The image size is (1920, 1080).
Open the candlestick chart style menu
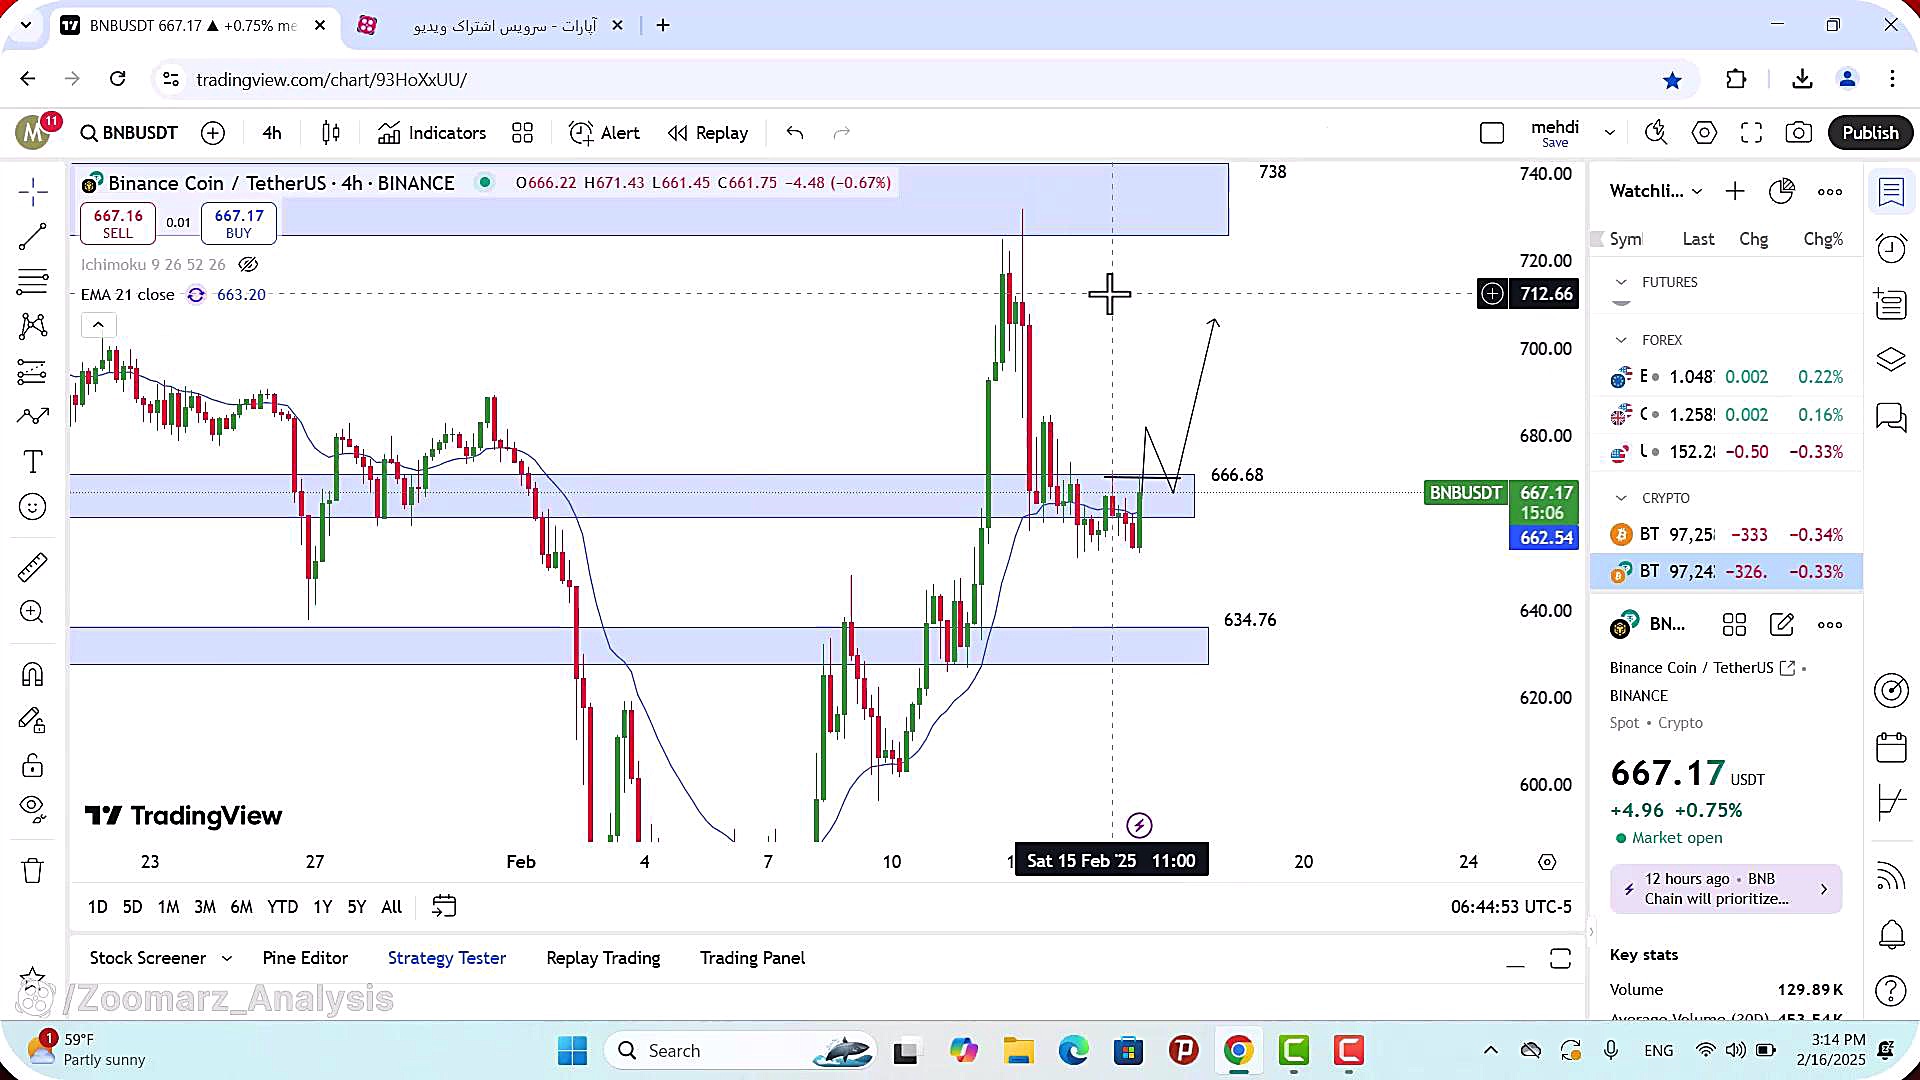point(331,133)
